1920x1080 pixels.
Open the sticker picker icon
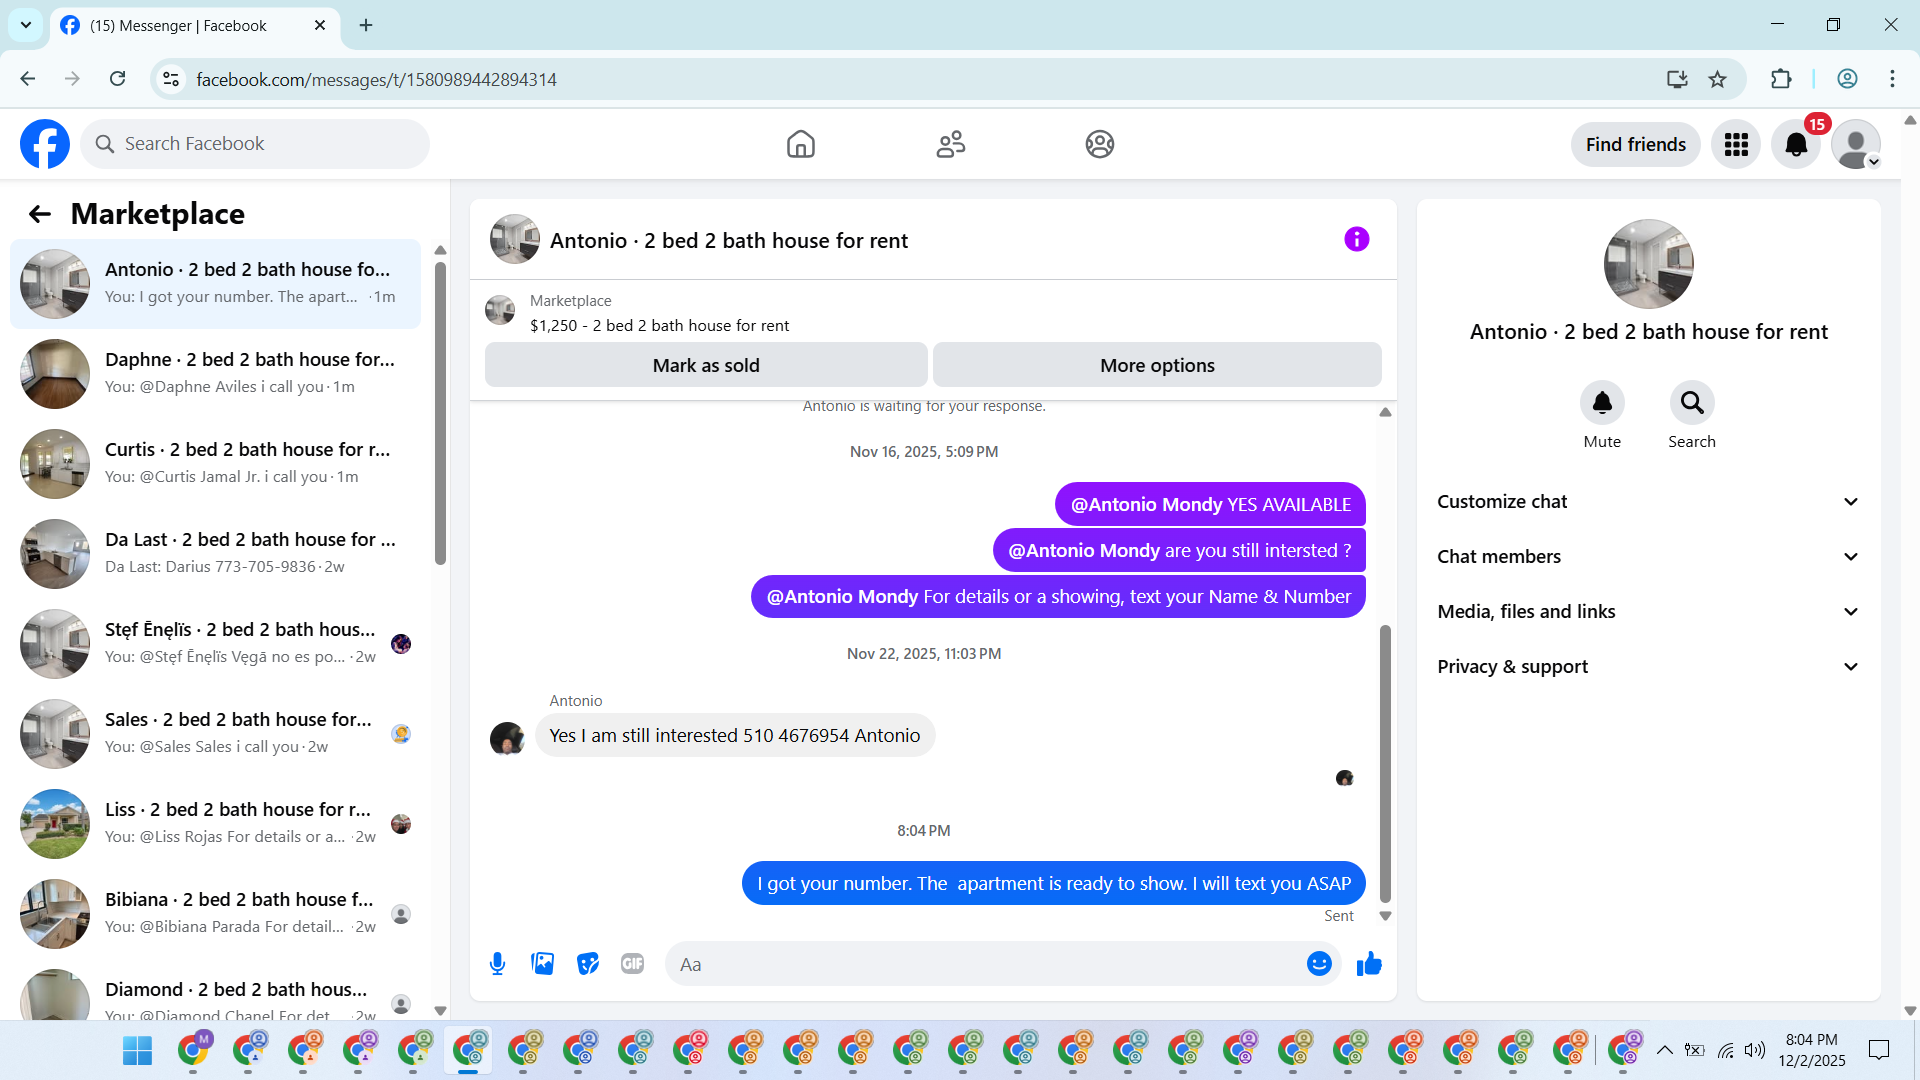(x=588, y=964)
